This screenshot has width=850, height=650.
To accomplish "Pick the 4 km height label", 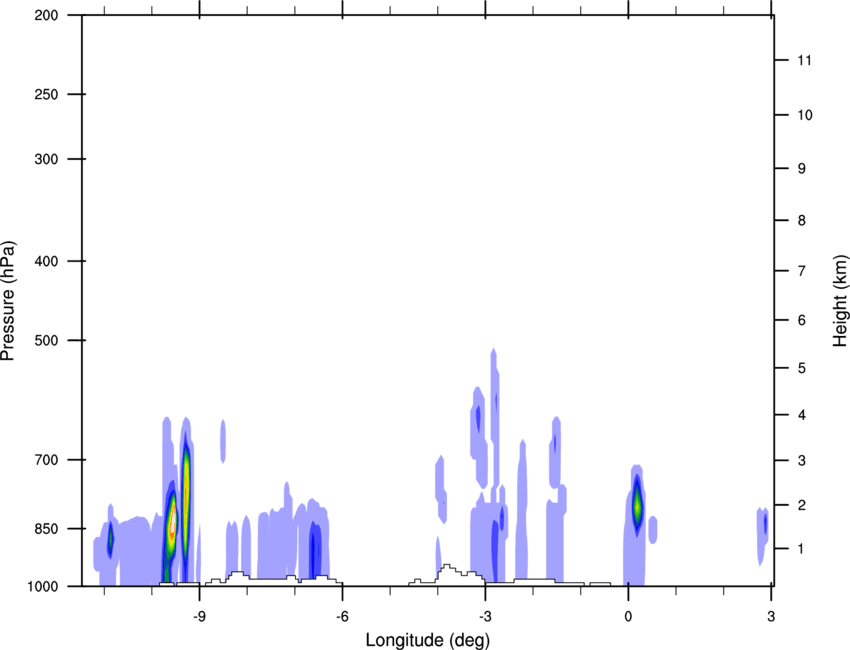I will click(802, 415).
